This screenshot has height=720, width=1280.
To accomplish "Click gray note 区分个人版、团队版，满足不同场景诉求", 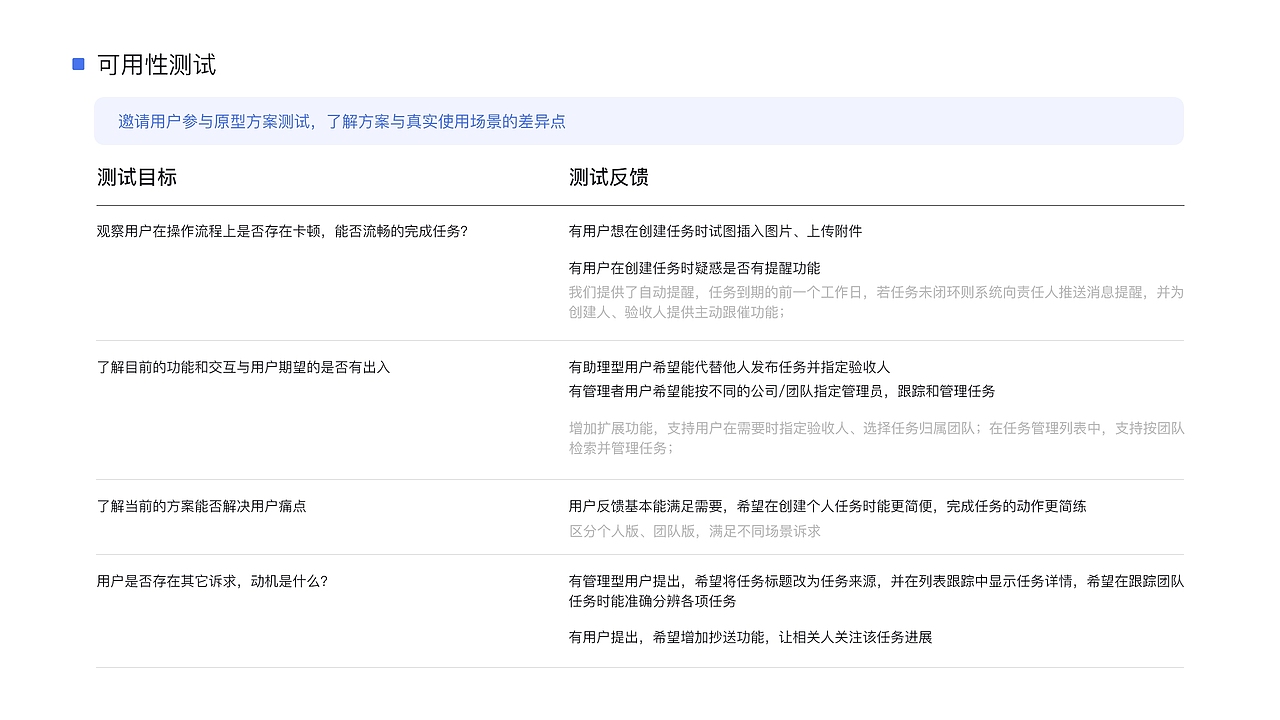I will click(695, 531).
